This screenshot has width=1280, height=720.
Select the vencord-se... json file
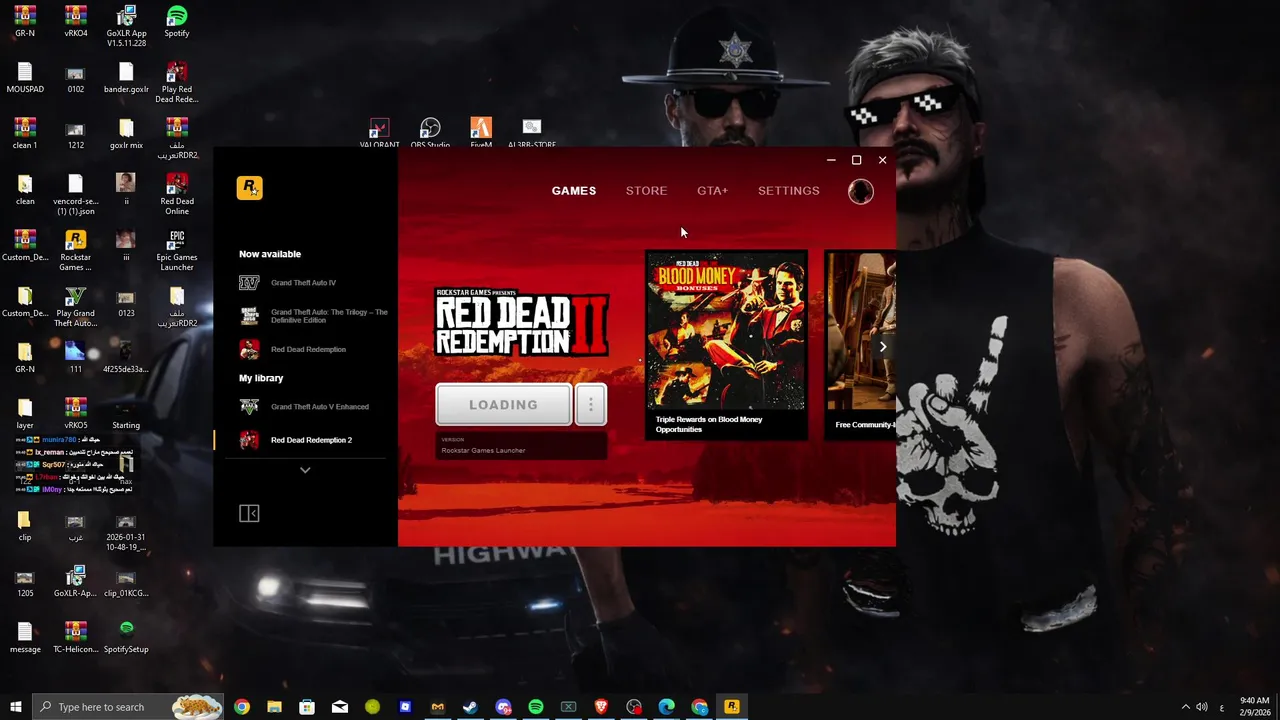[75, 195]
